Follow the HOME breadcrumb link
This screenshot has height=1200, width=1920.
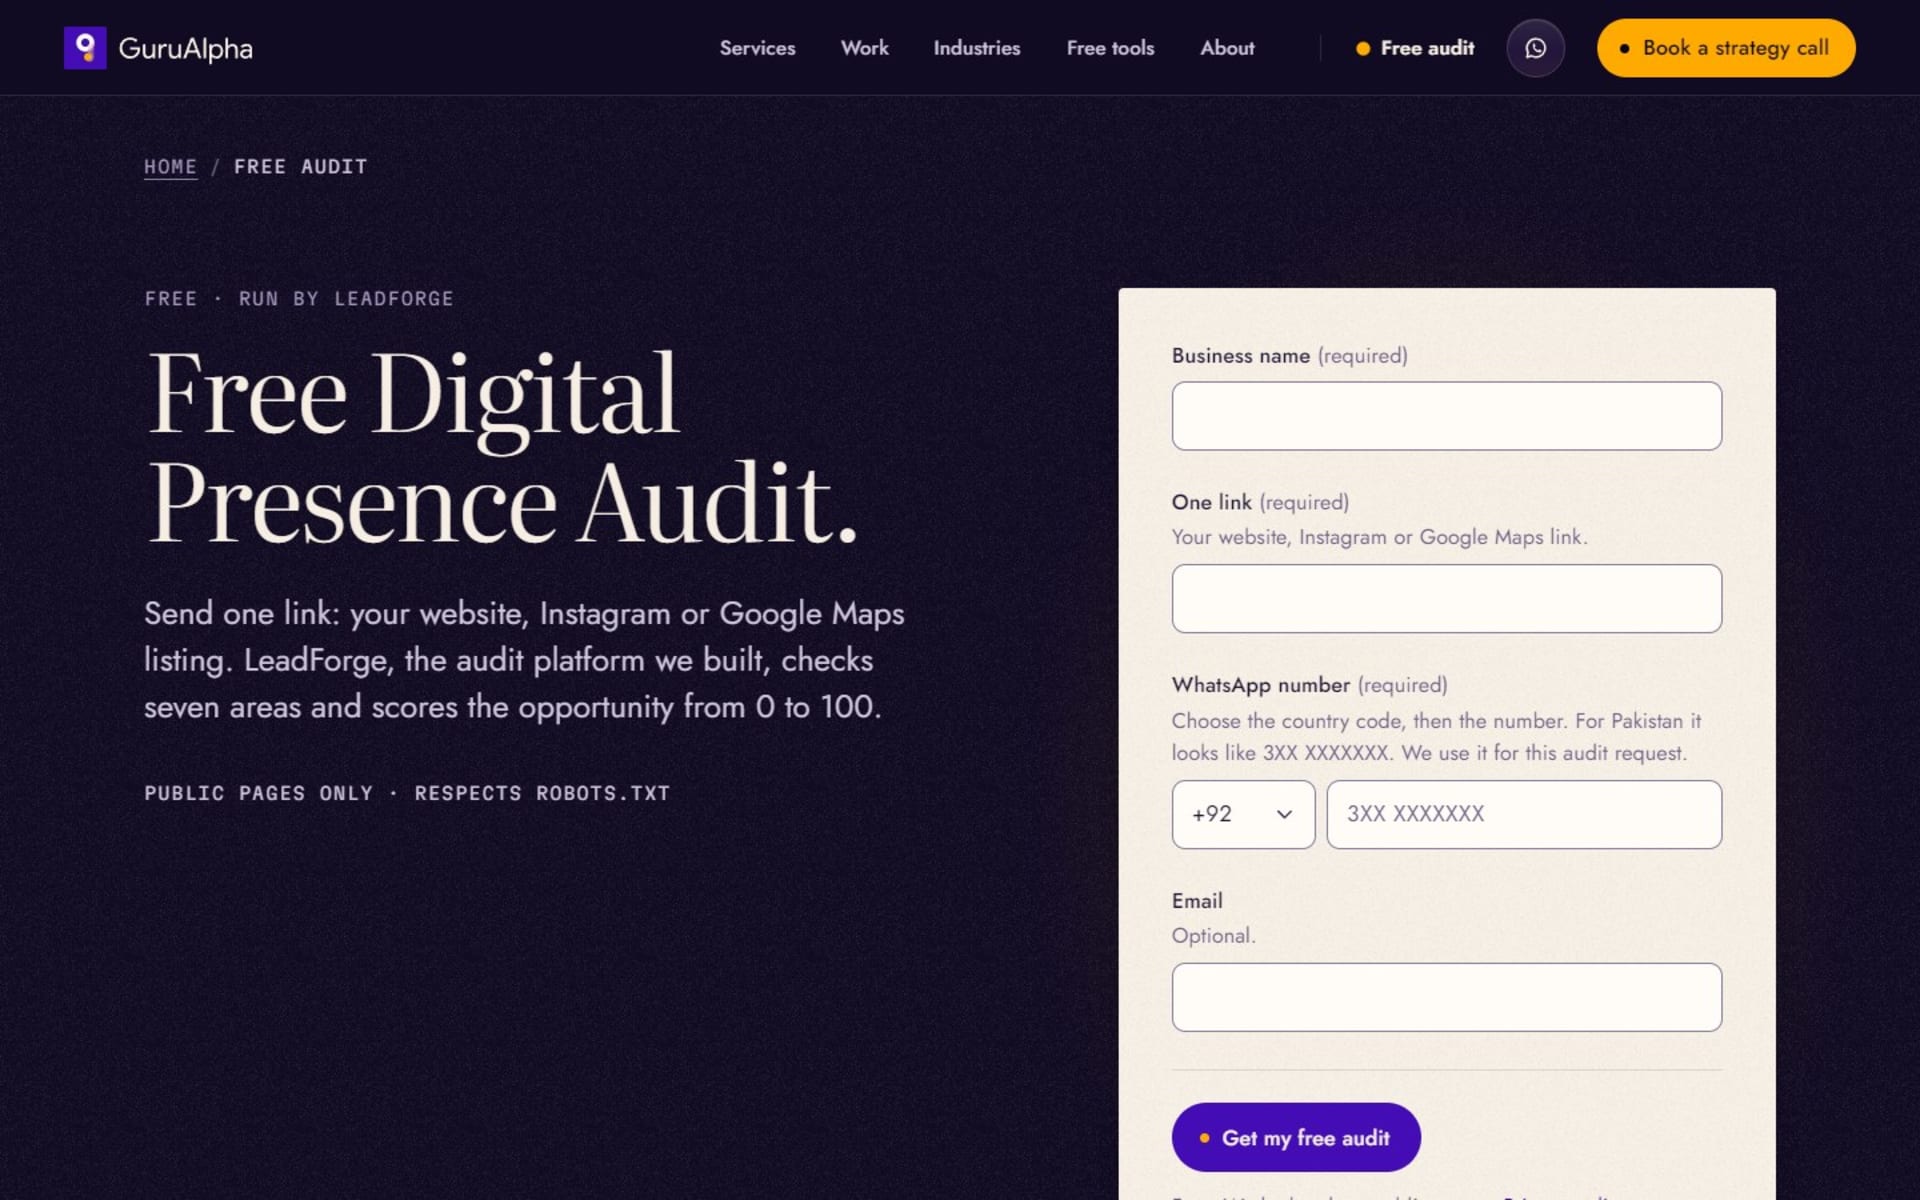pos(170,167)
